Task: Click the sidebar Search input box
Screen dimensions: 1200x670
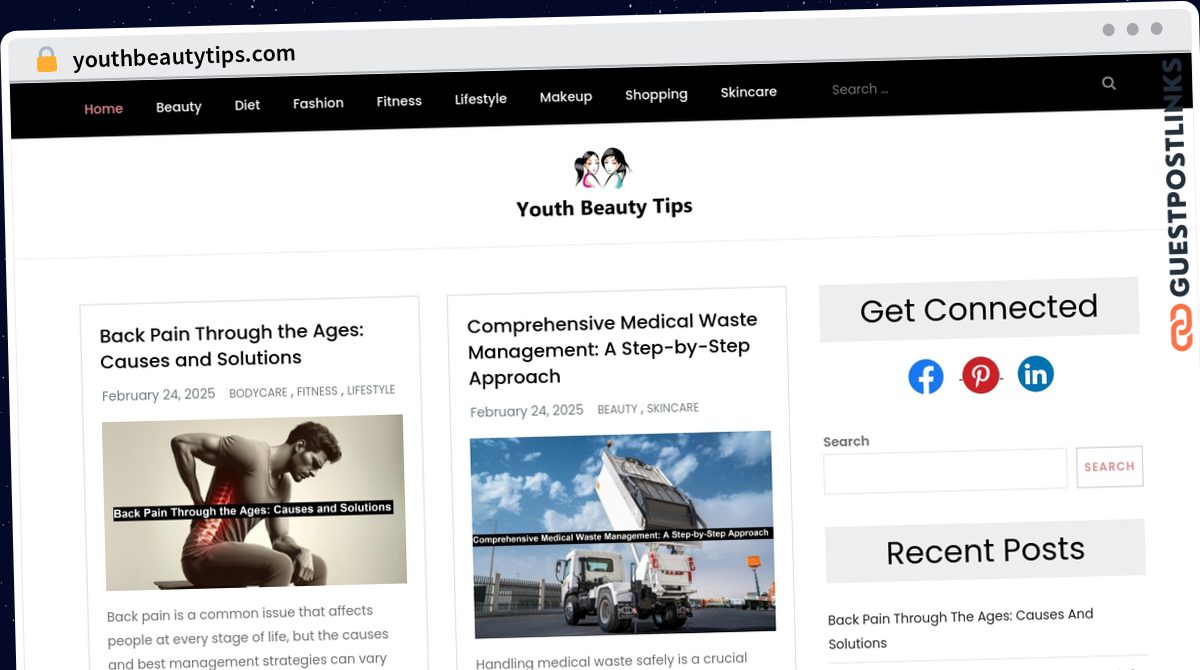Action: pos(945,470)
